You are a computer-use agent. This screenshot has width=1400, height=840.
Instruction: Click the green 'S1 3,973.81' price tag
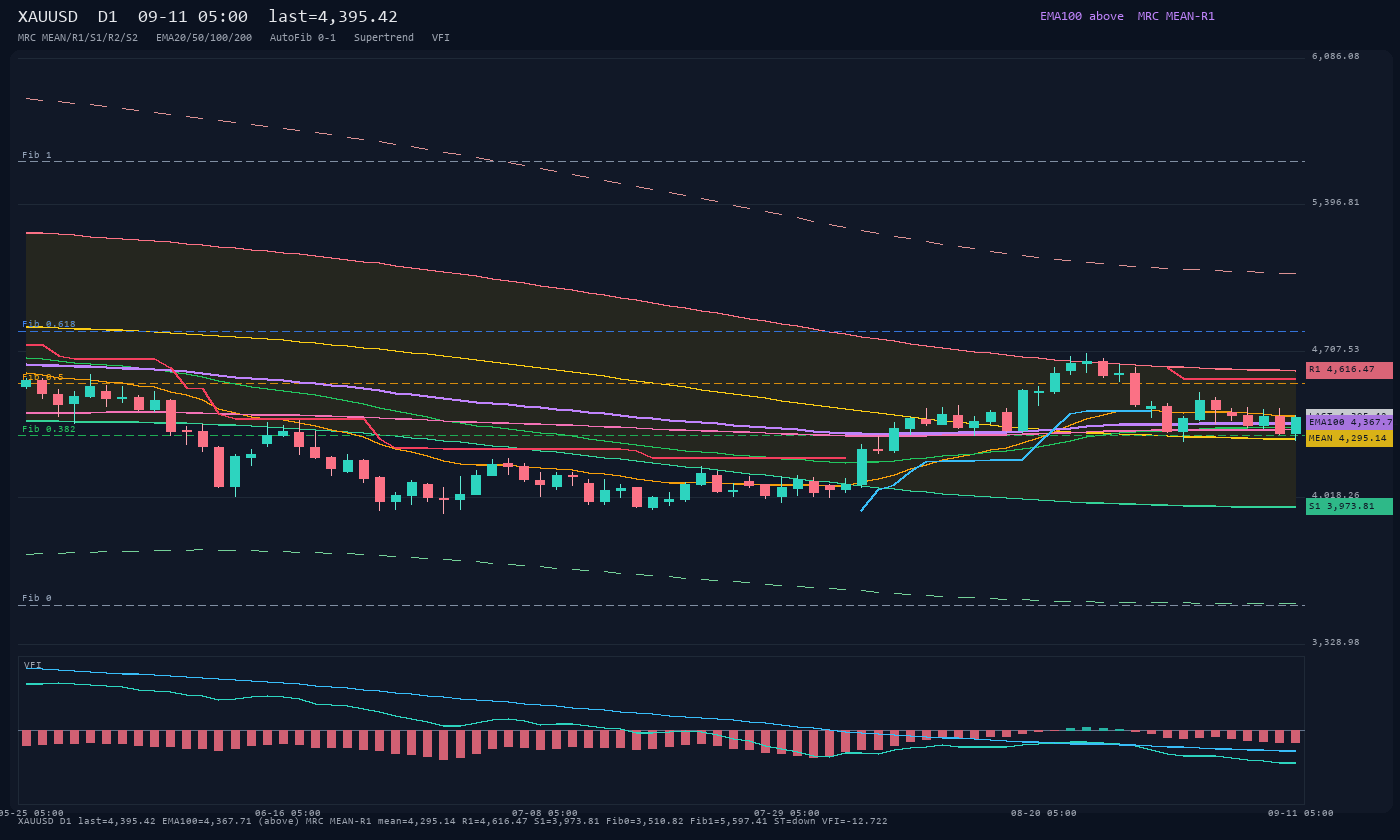[x=1349, y=506]
